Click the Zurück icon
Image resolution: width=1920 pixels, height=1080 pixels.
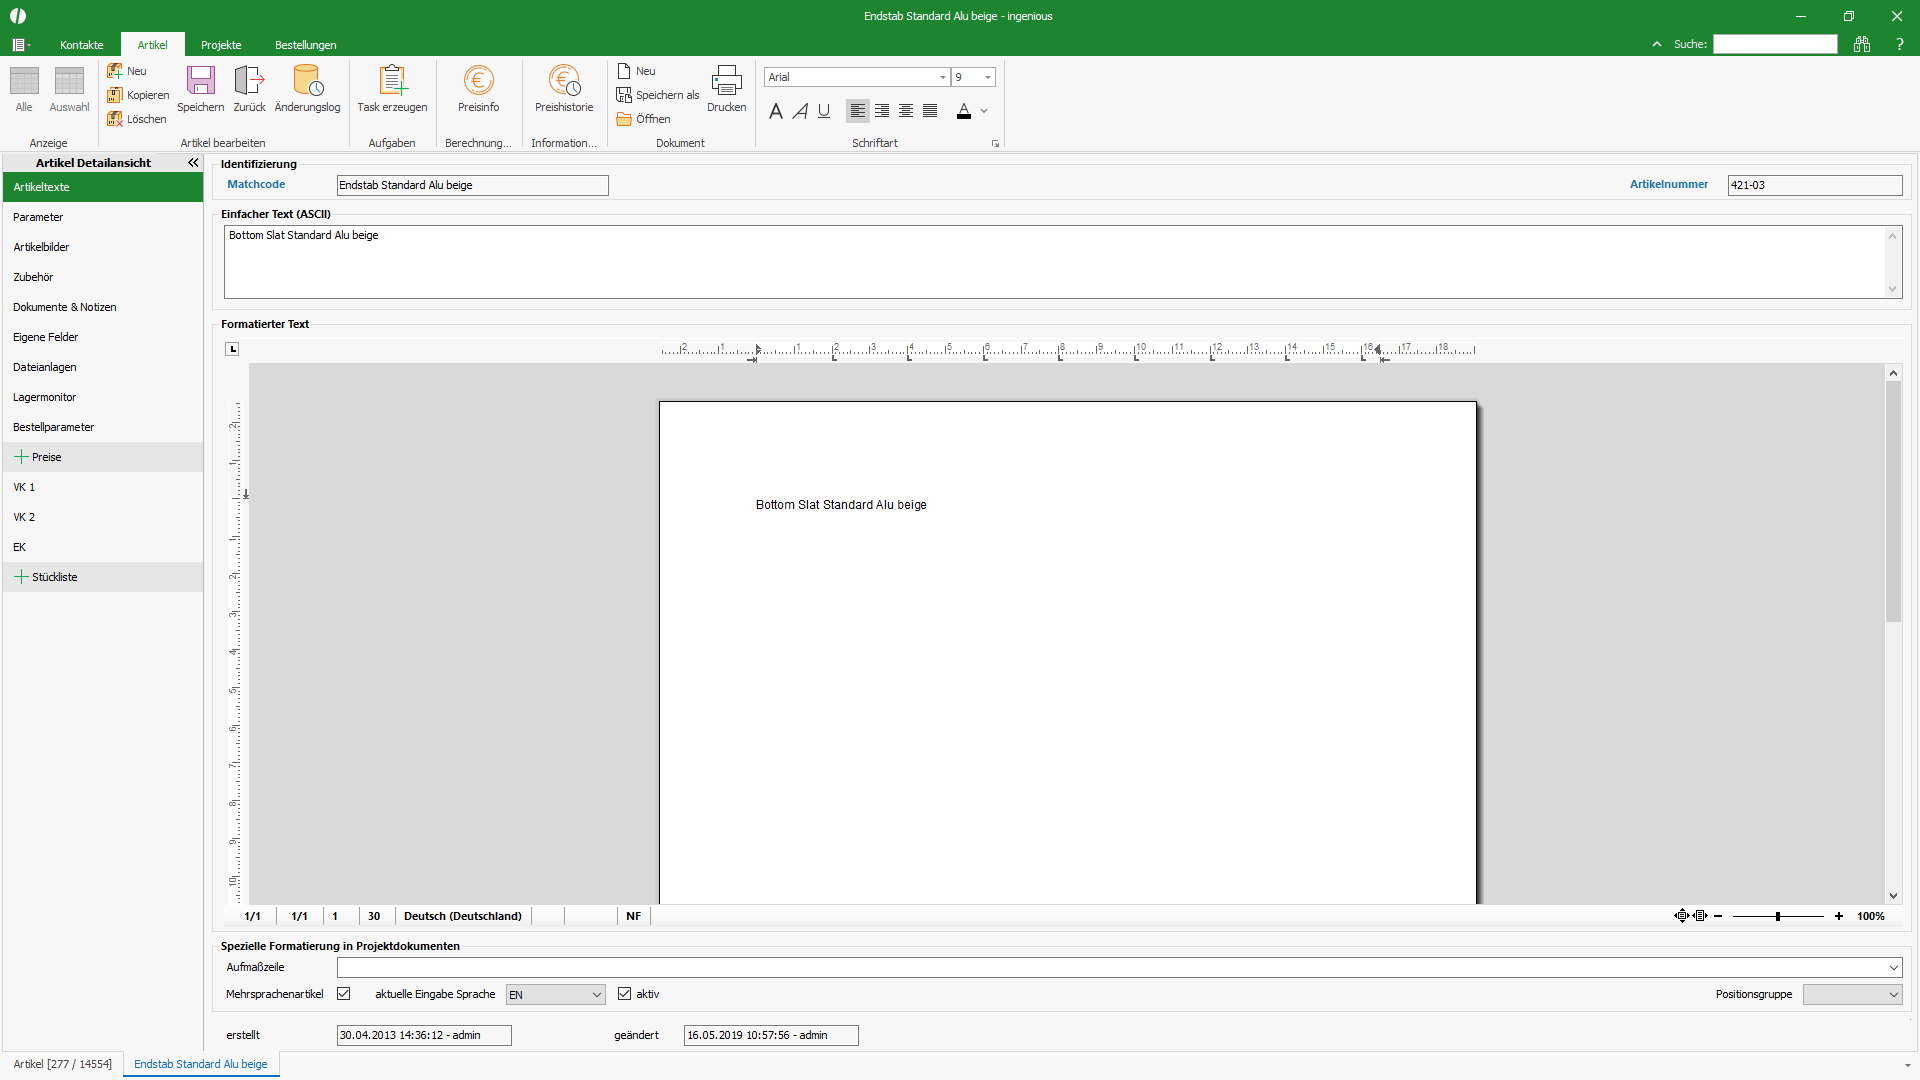[x=249, y=81]
